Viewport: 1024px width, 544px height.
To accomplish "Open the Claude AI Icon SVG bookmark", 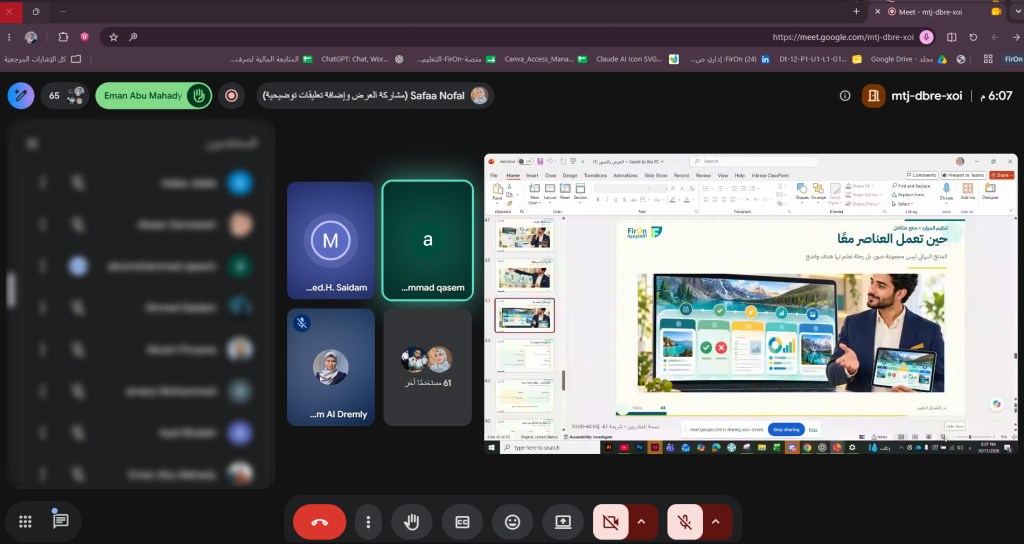I will 637,59.
